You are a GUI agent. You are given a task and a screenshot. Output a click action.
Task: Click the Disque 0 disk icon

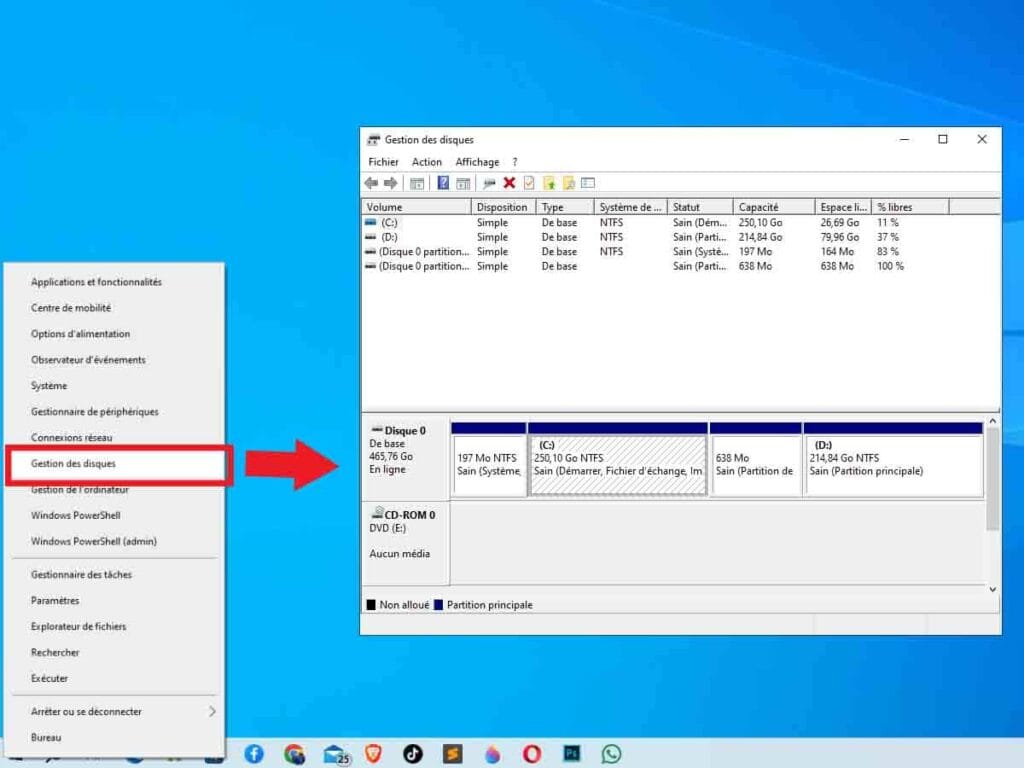(x=377, y=429)
